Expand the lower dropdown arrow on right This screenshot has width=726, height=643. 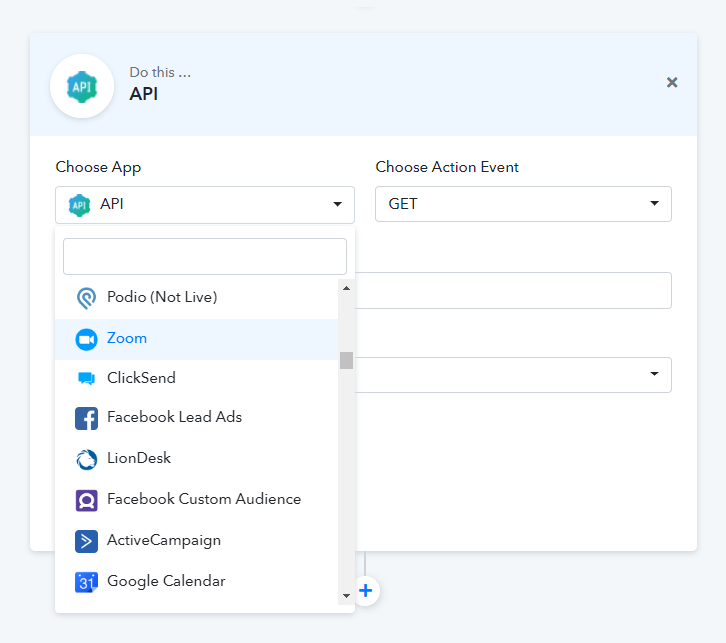tap(654, 374)
